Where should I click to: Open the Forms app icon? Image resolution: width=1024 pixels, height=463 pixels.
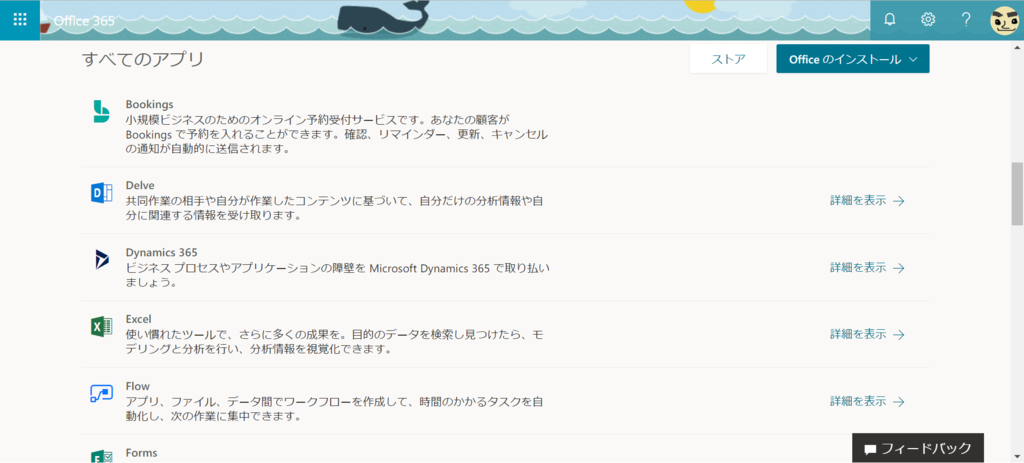pyautogui.click(x=101, y=456)
